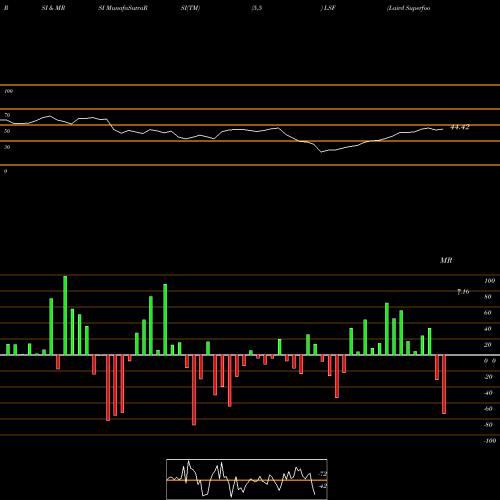Select the tallest green bar in MR histogram
Viewport: 500px width, 500px height.
pos(65,315)
